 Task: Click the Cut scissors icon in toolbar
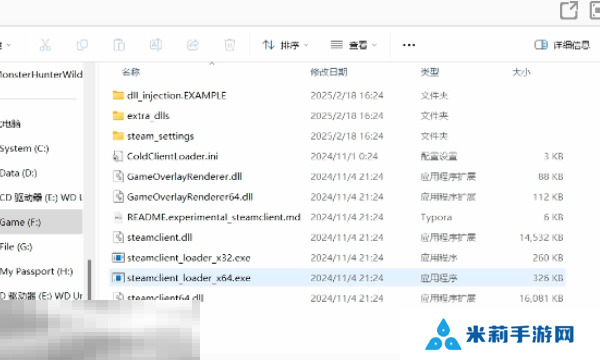45,45
